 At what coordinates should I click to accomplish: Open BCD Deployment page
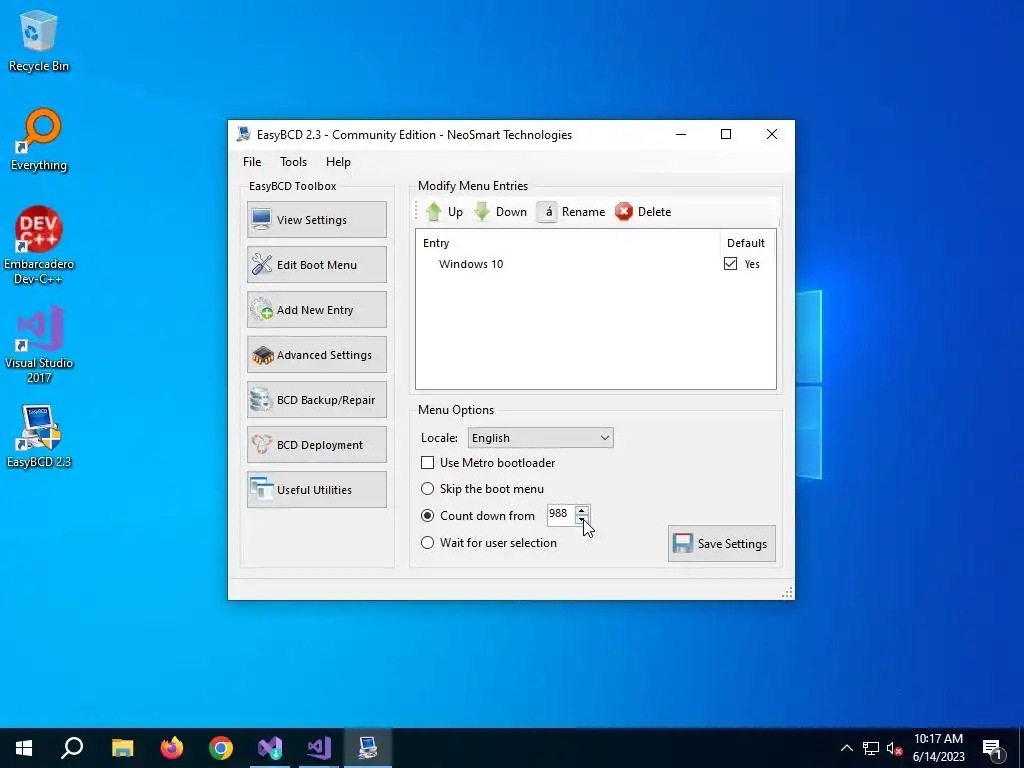317,445
